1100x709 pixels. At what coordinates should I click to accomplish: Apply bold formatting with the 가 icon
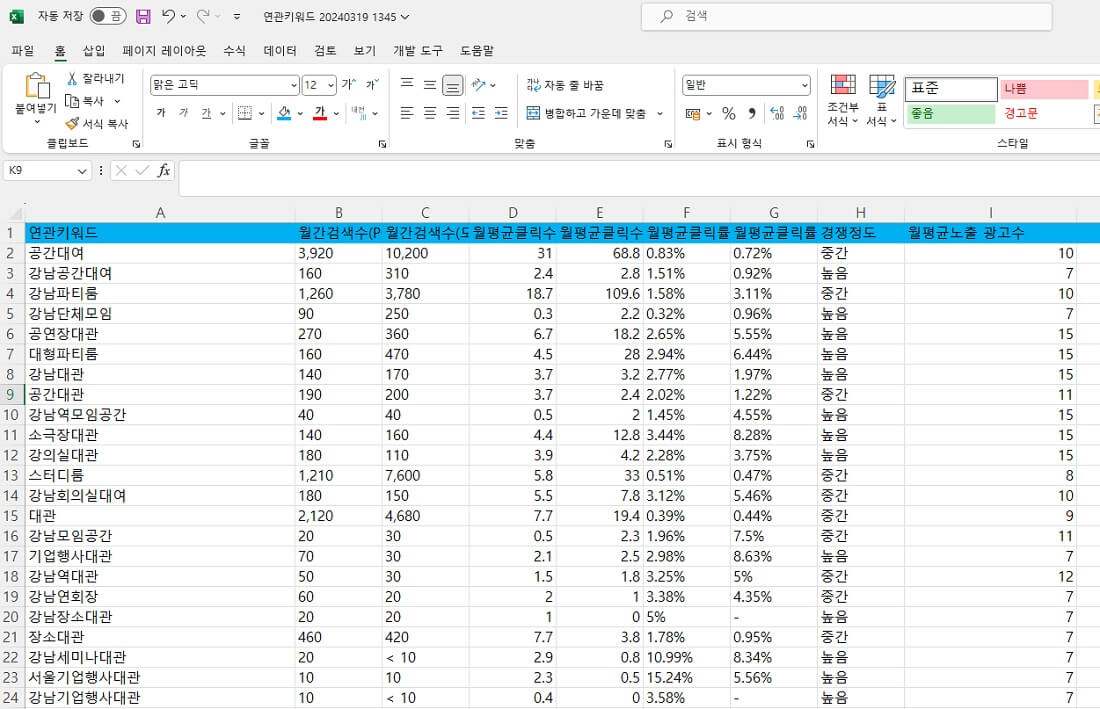[x=161, y=112]
